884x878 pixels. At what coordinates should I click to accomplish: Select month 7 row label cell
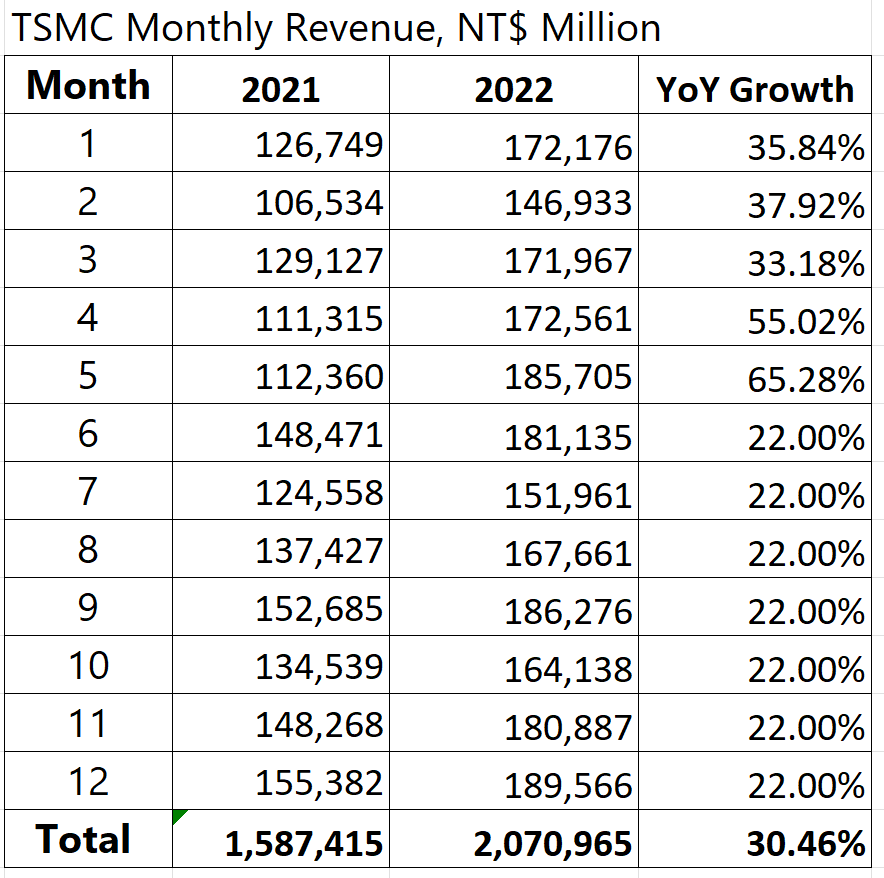point(88,492)
